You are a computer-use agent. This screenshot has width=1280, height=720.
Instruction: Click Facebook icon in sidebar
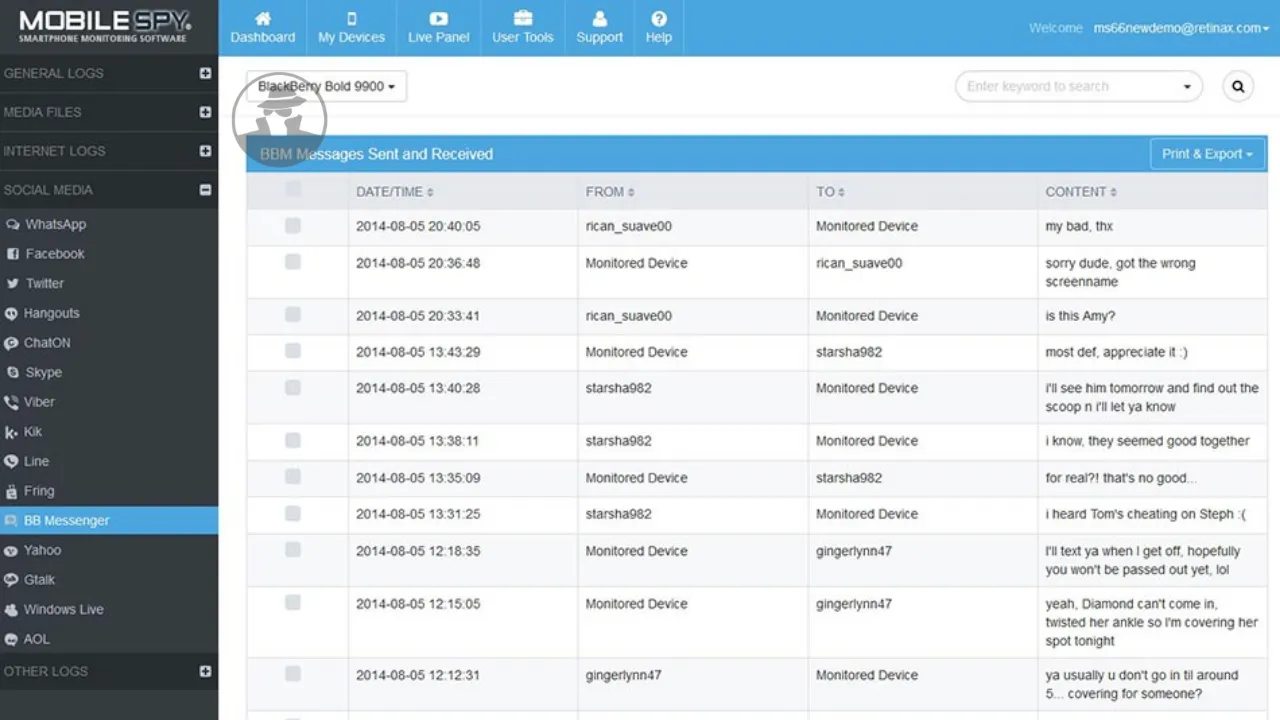[x=12, y=254]
